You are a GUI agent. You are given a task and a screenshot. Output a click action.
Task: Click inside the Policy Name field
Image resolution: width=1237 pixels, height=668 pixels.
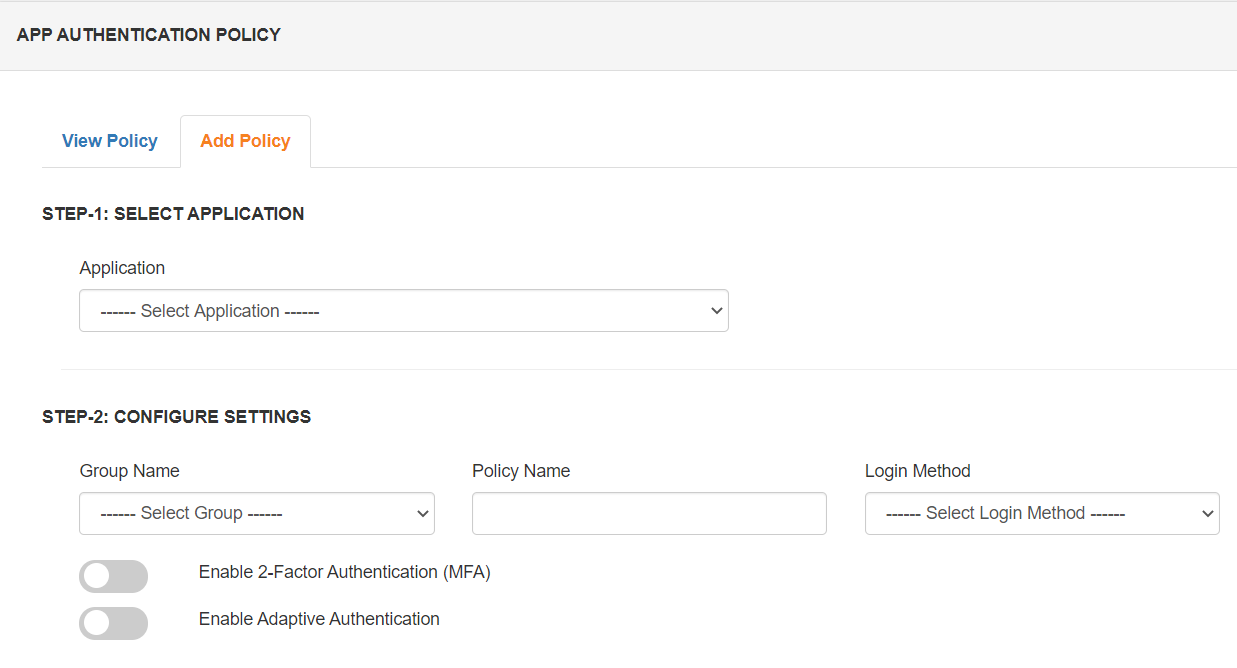click(648, 513)
